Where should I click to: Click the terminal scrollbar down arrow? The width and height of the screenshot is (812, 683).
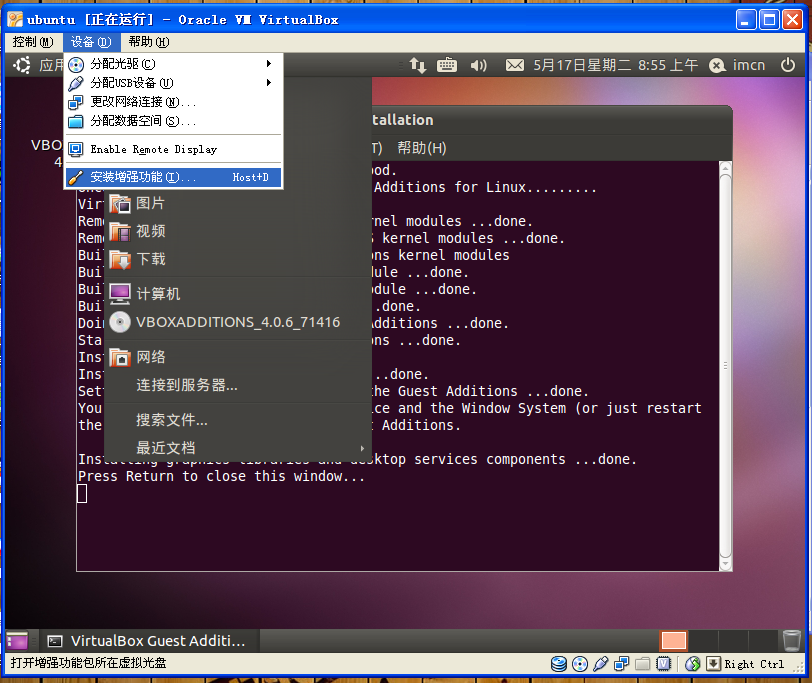(726, 564)
